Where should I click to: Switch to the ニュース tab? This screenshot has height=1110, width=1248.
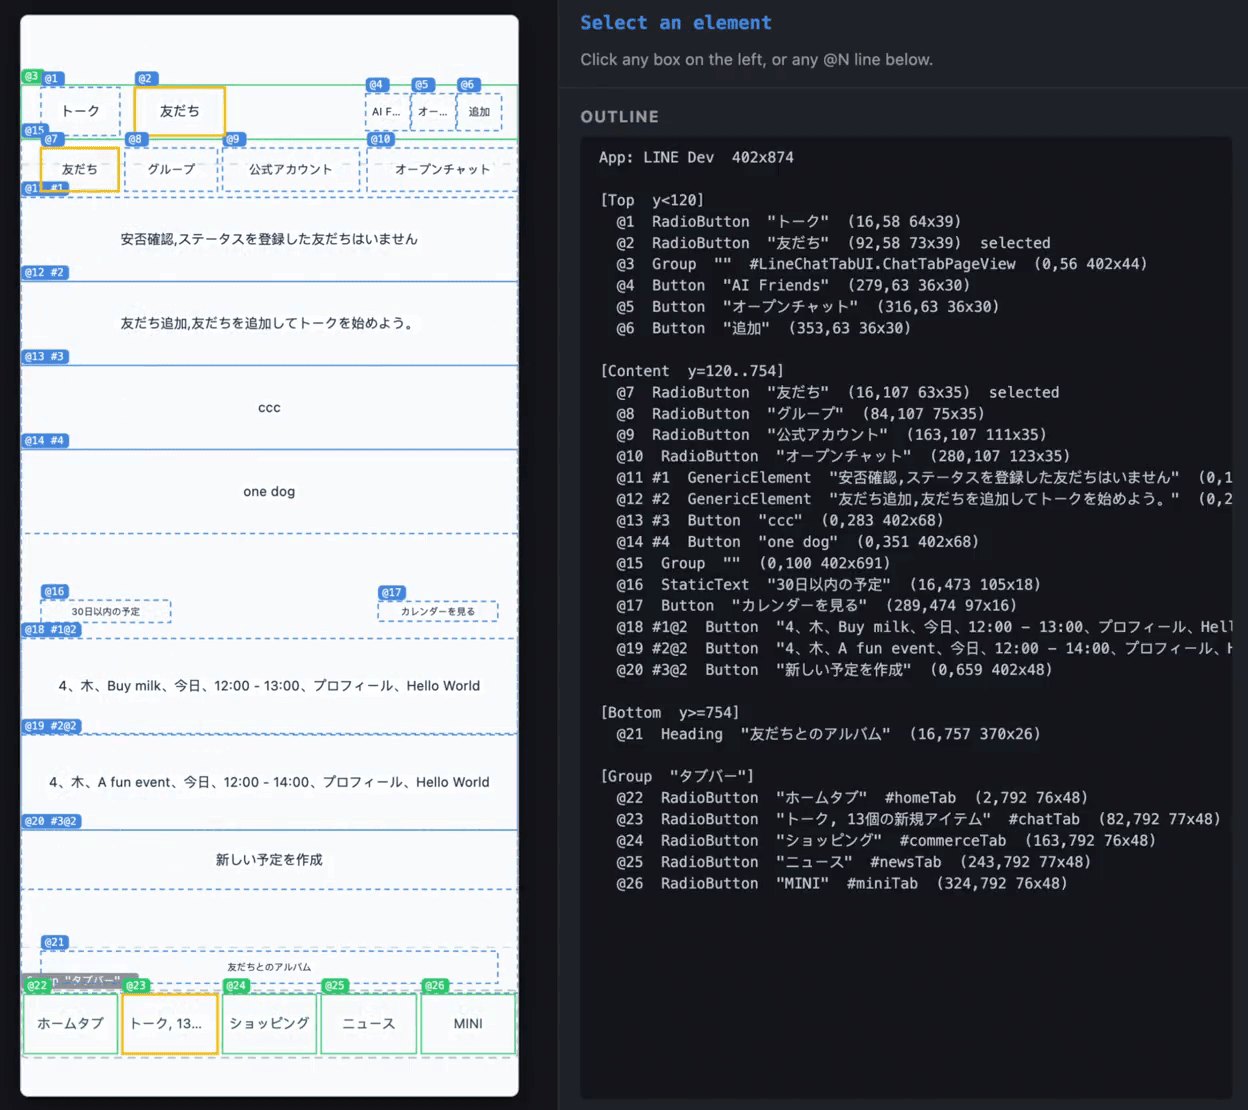368,1023
